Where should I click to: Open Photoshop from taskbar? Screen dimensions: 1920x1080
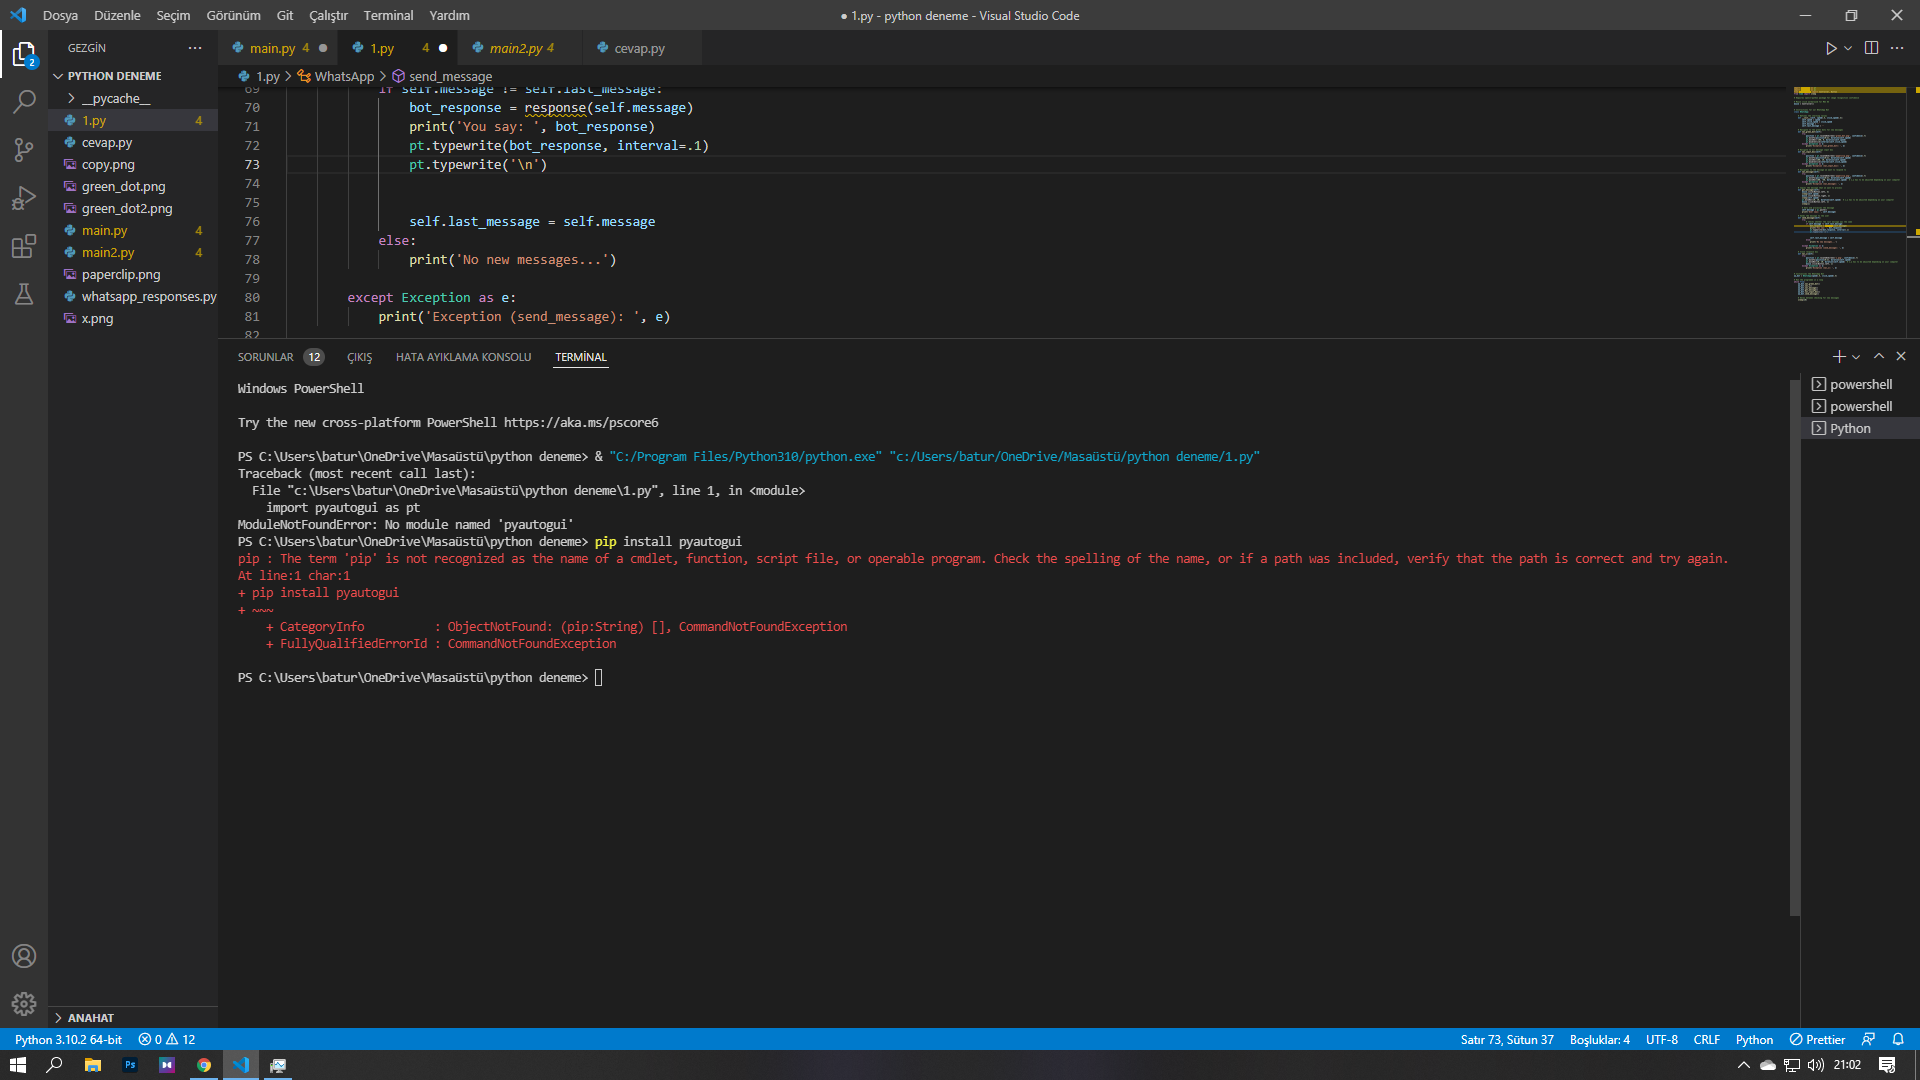[130, 1065]
